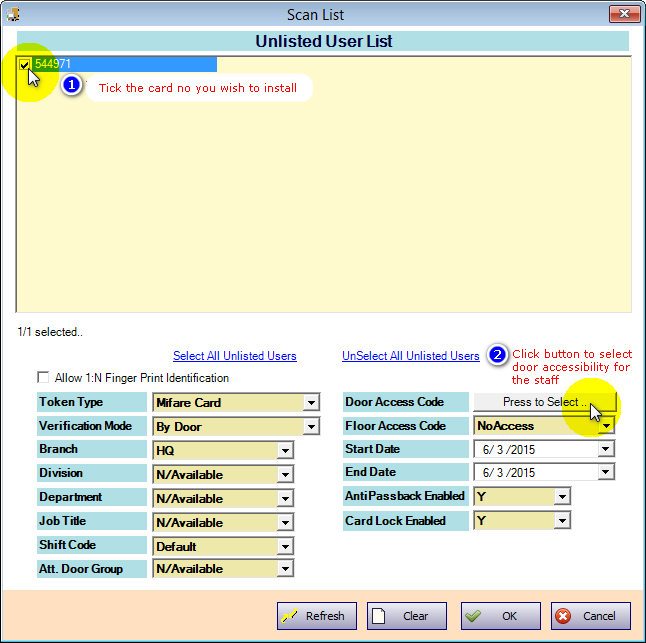Click Select All Unlisted Users link
Viewport: 646px width, 643px height.
point(234,356)
